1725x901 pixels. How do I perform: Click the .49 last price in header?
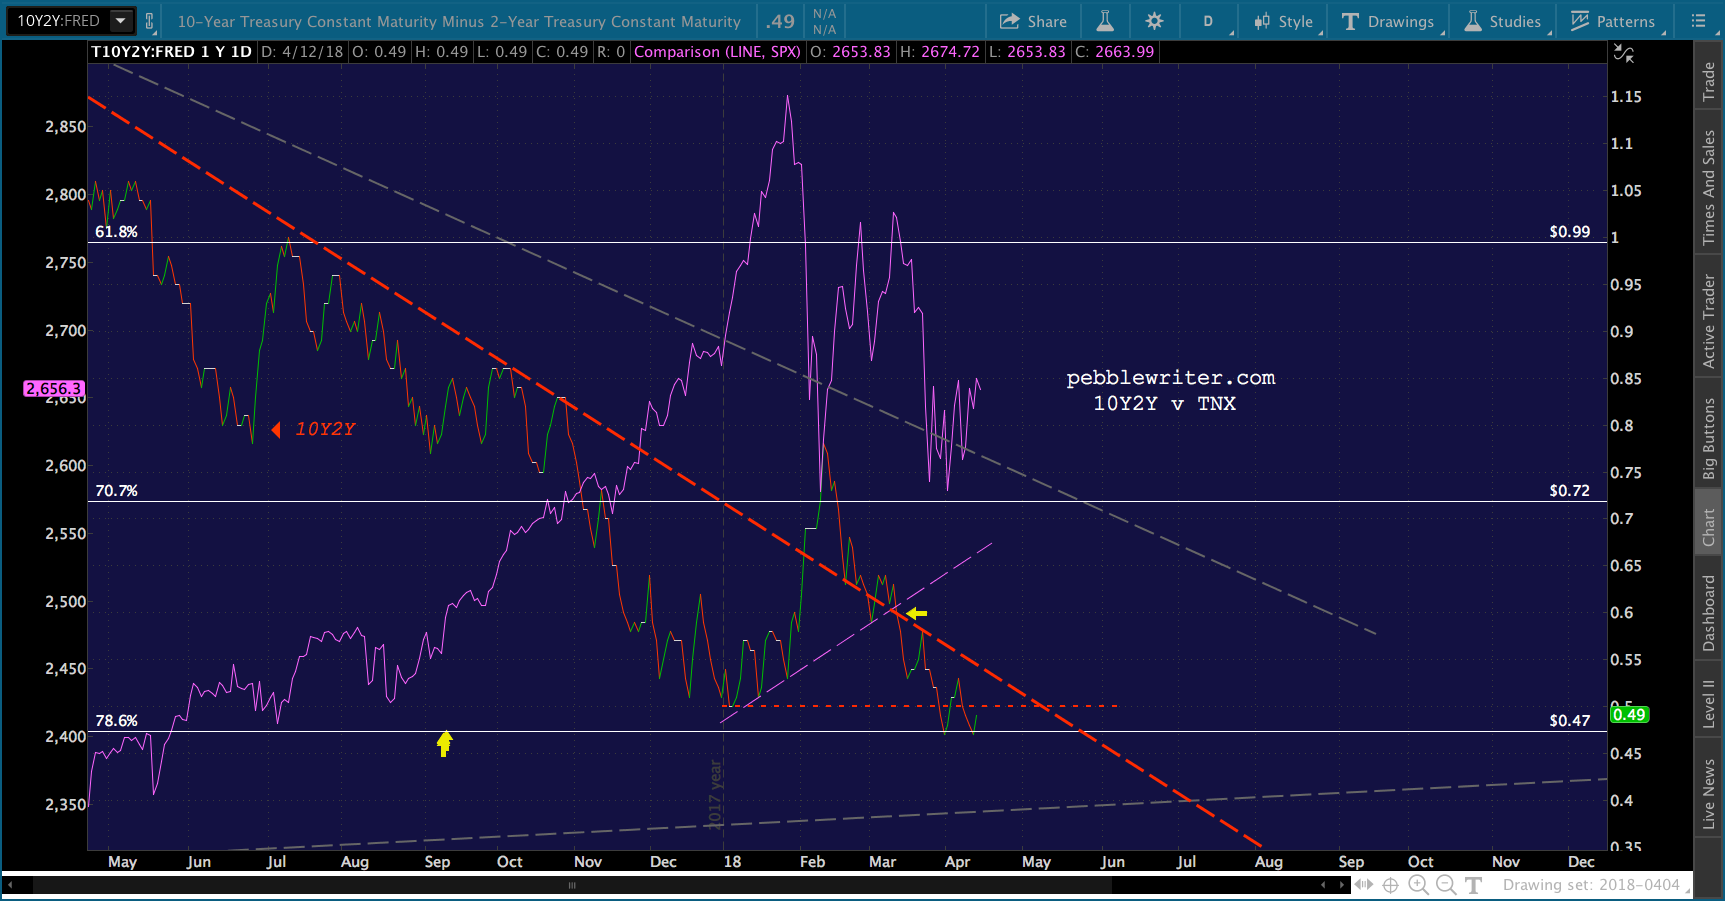point(780,21)
